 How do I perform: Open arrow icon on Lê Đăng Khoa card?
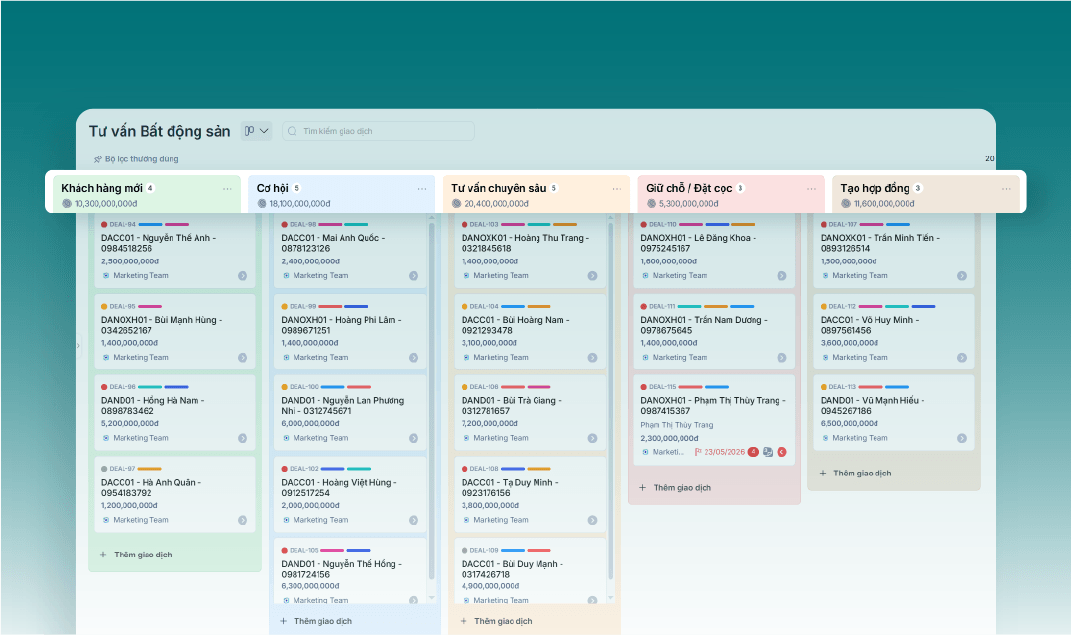(781, 276)
